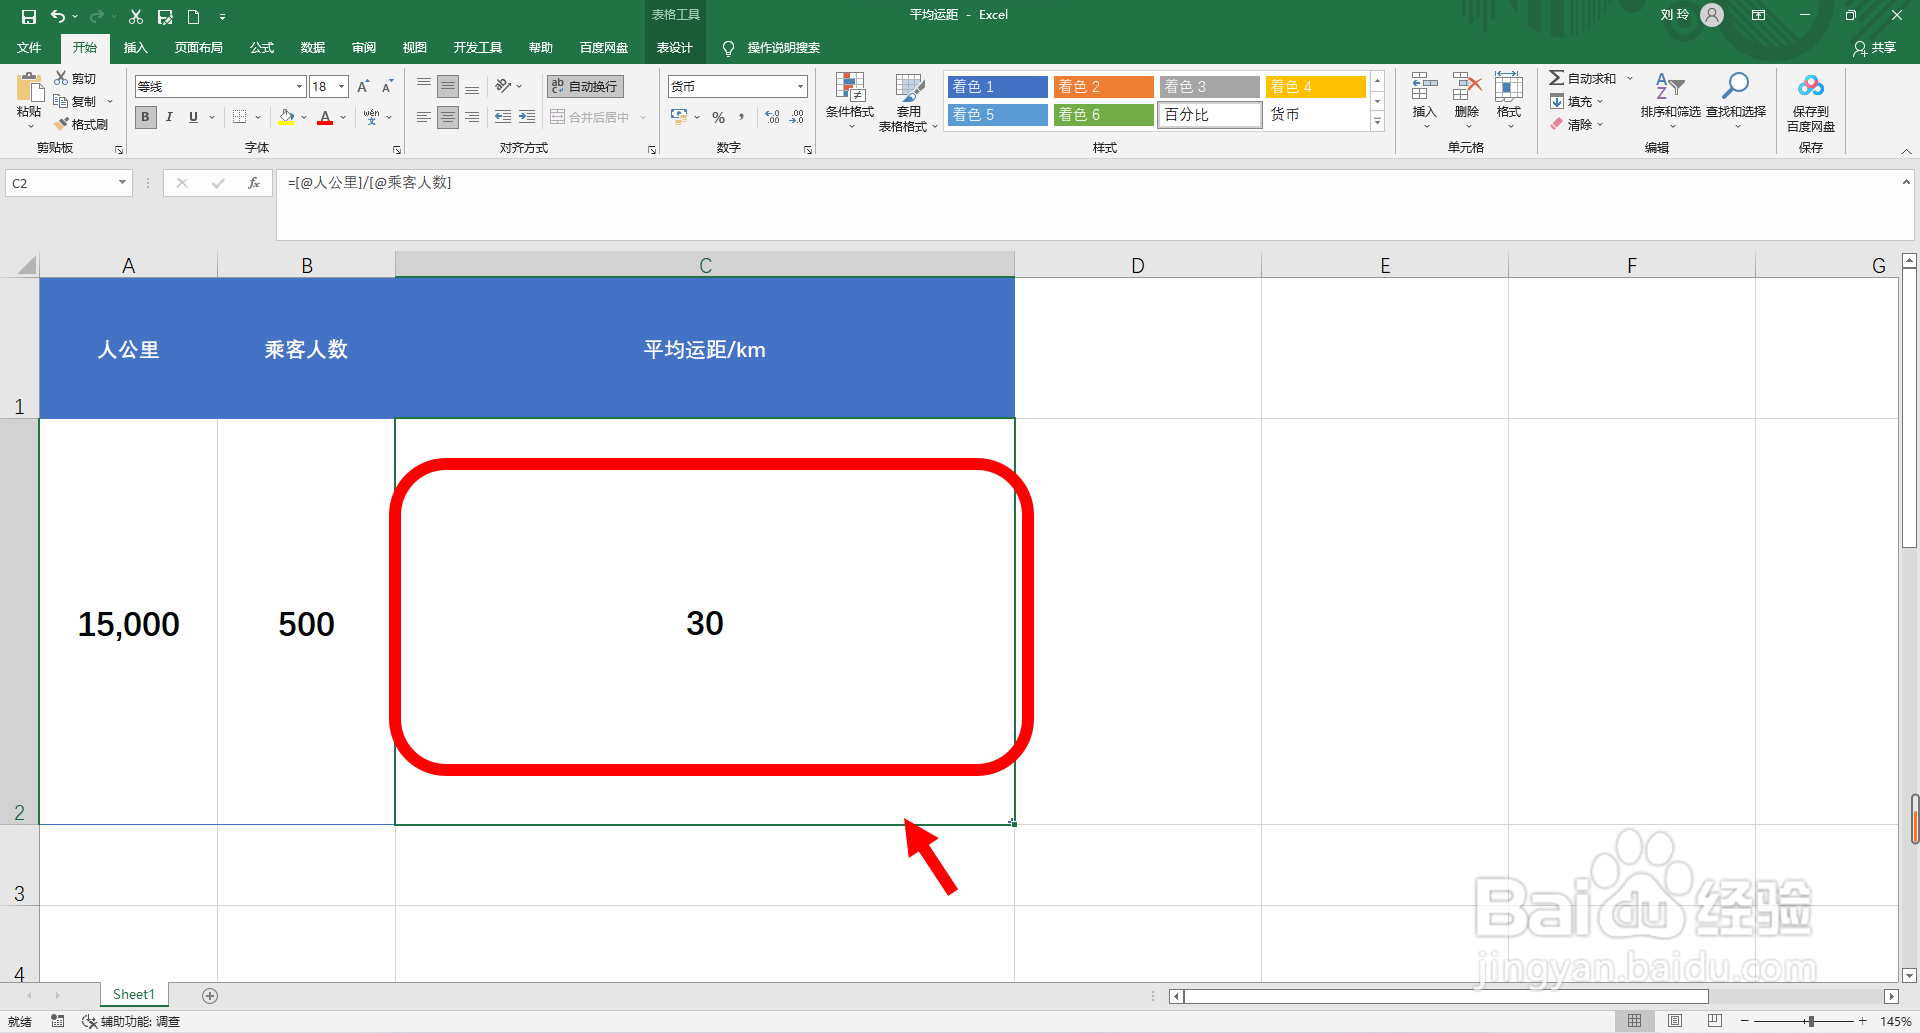
Task: Click the formula bar text
Action: point(369,183)
